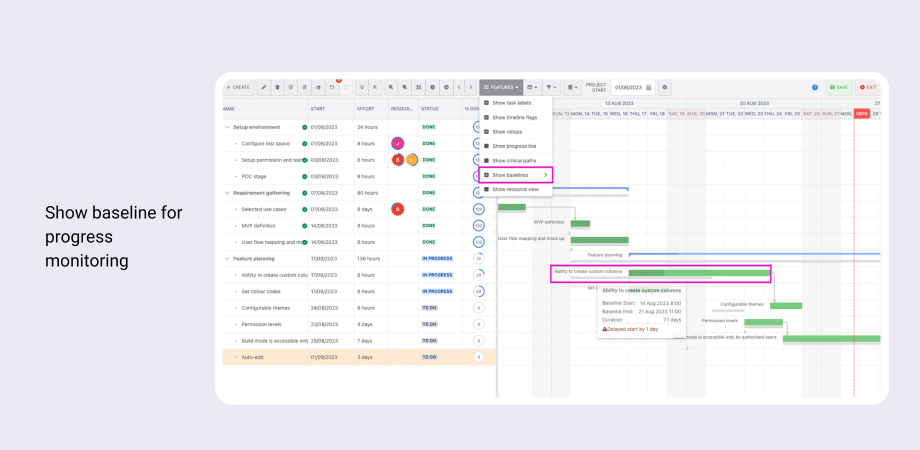Click the previous period left chevron
920x450 pixels.
459,87
